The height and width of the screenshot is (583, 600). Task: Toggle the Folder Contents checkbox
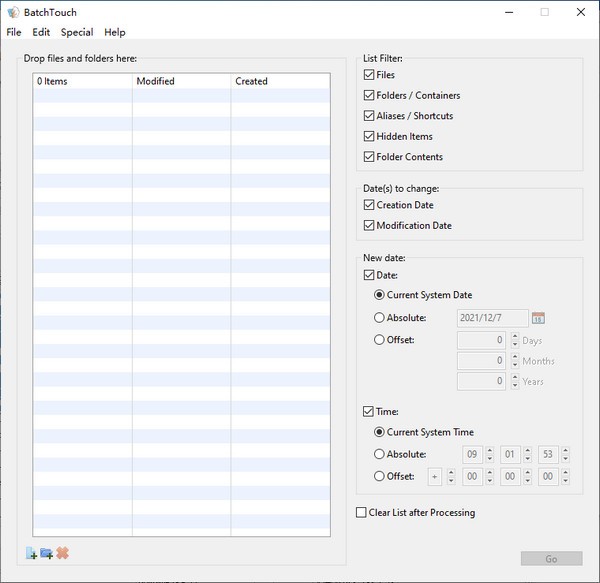(x=369, y=156)
